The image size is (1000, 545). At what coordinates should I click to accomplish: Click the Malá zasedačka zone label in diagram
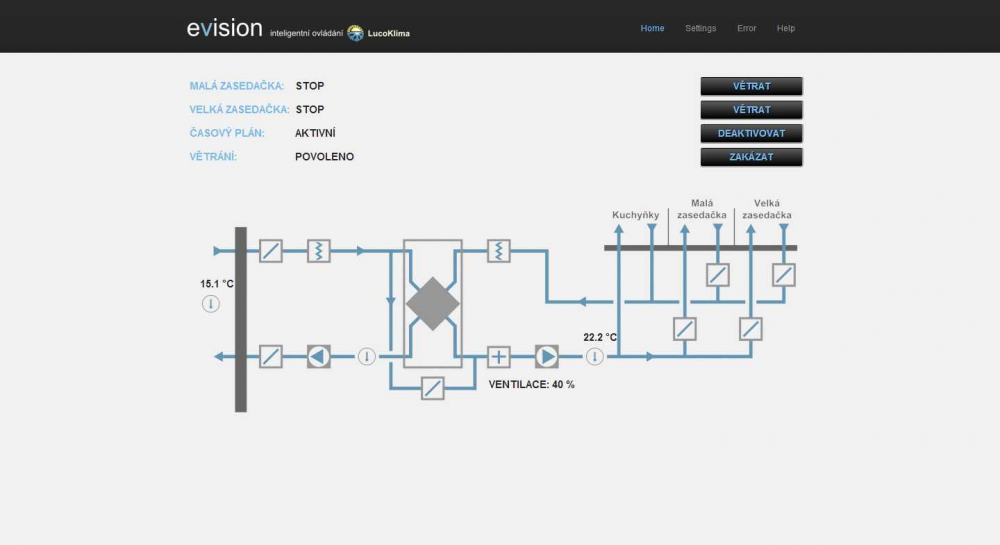(702, 209)
